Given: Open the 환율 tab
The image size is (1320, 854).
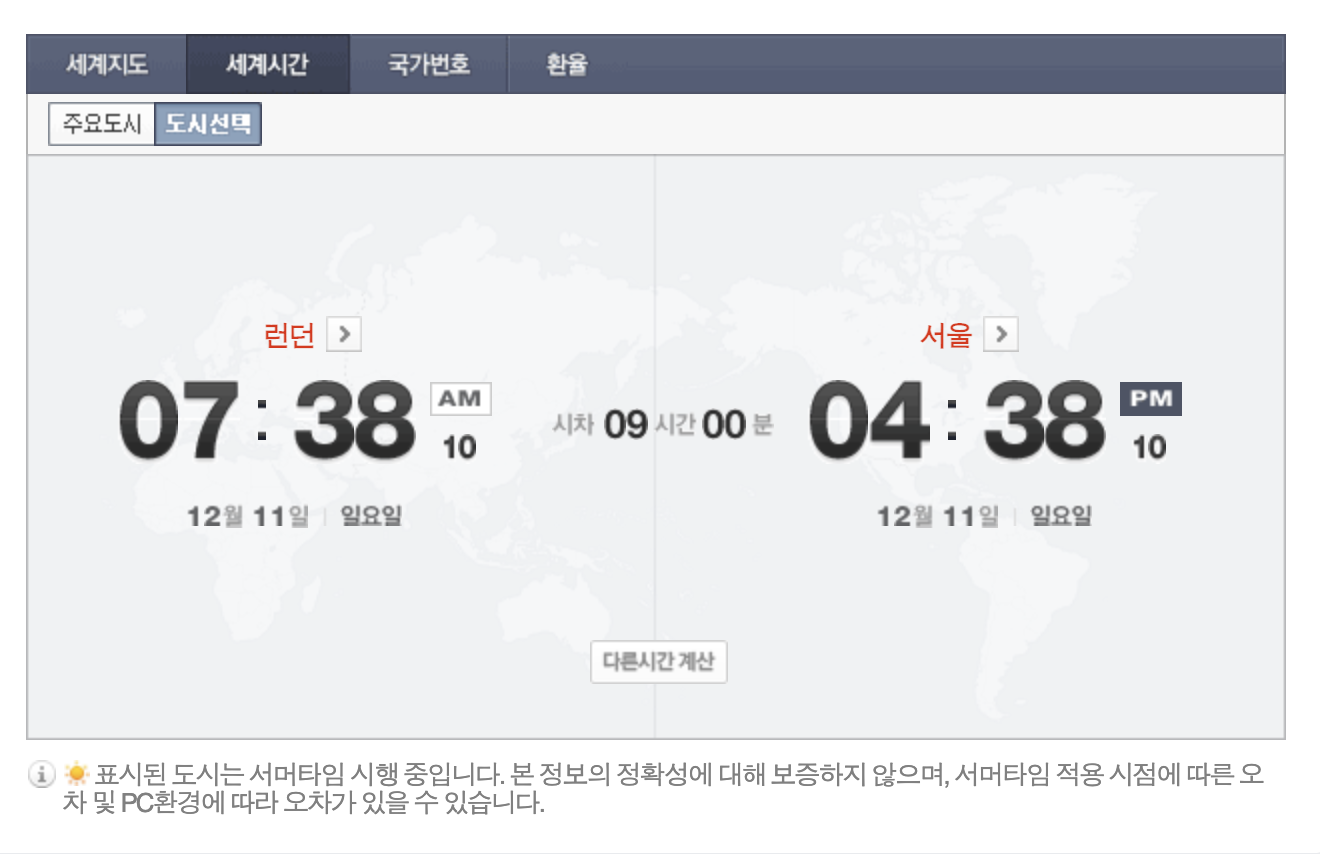Looking at the screenshot, I should click(x=567, y=65).
